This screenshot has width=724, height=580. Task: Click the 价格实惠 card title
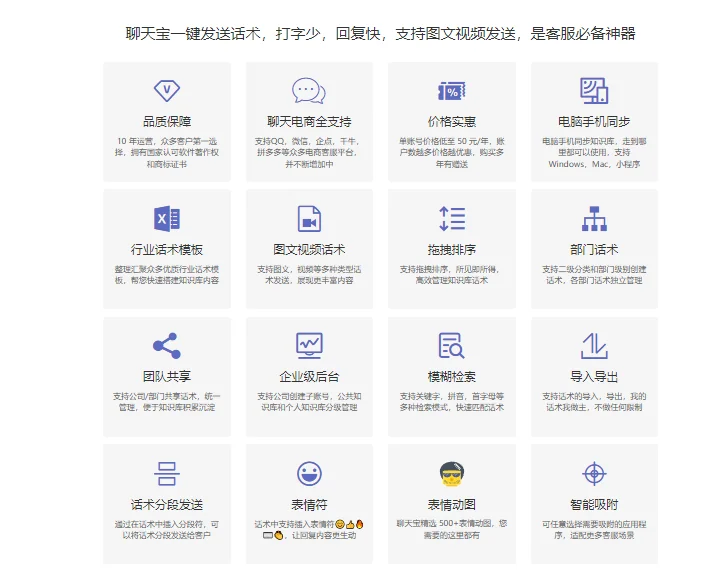click(x=452, y=122)
